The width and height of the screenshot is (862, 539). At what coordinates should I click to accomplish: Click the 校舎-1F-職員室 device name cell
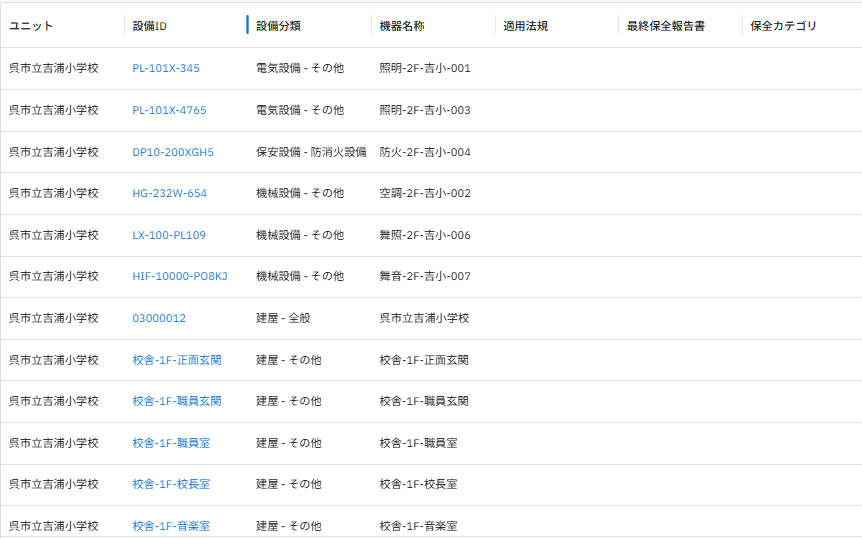[418, 443]
